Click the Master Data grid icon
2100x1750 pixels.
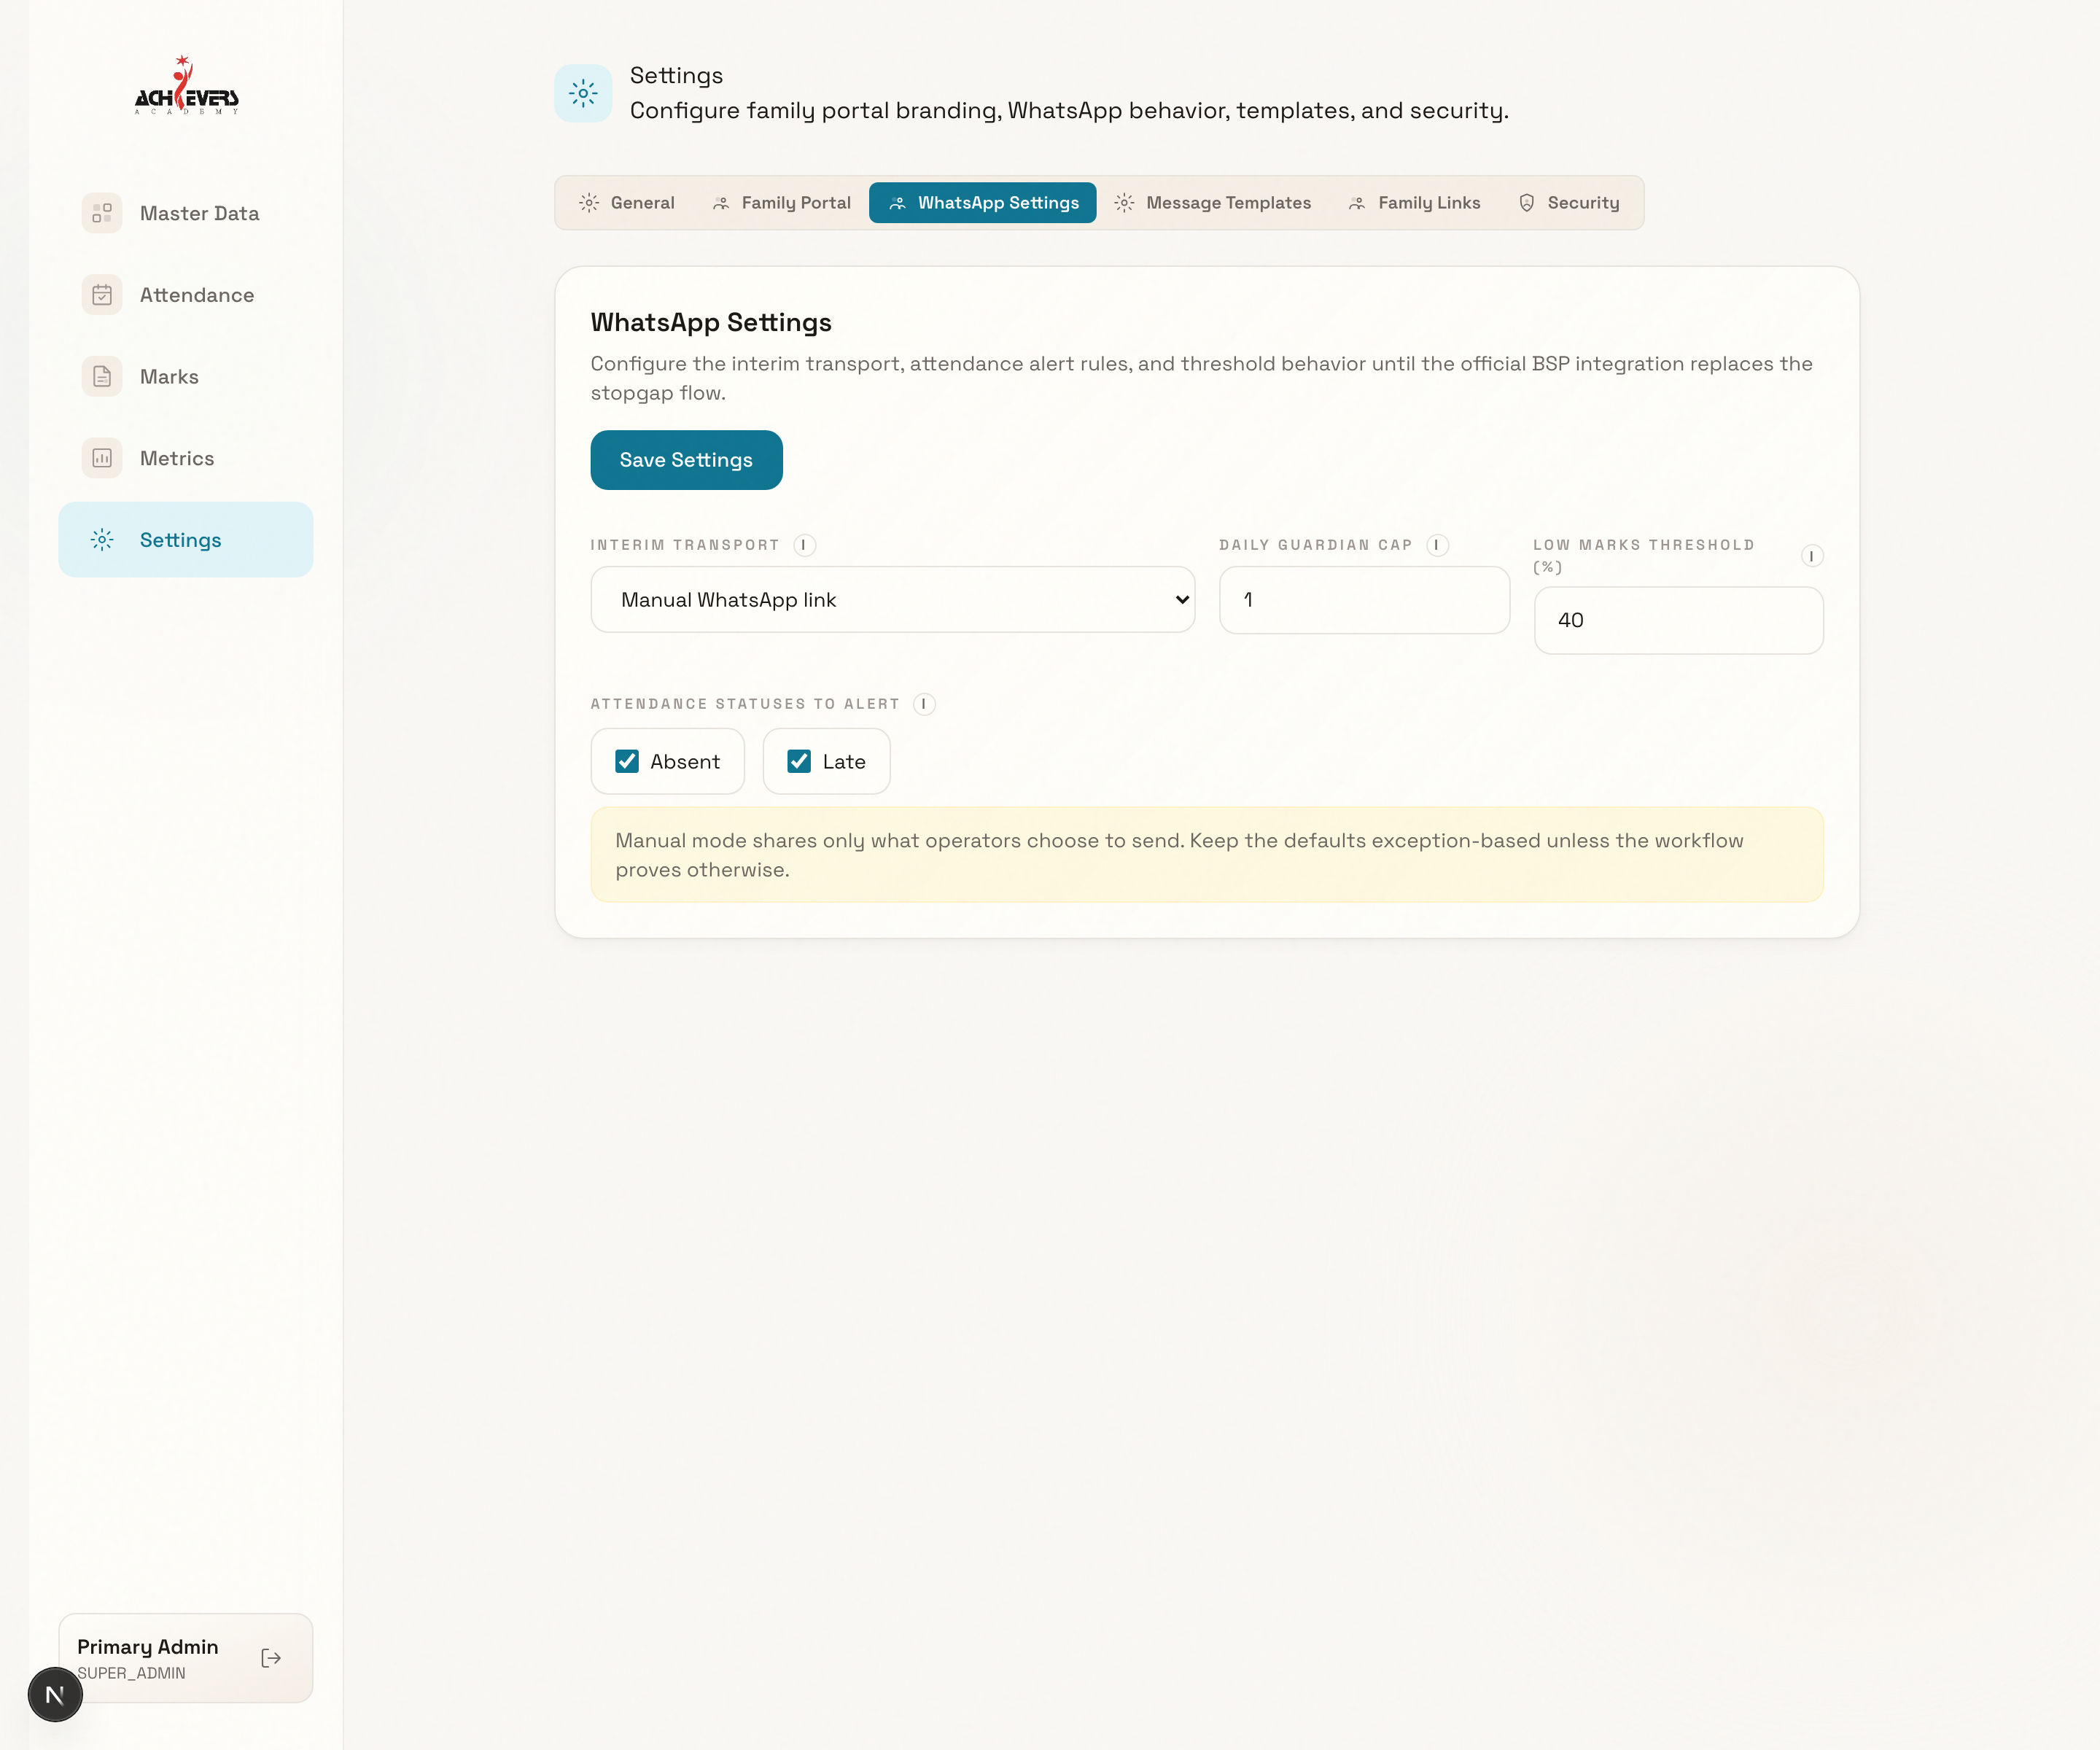[x=102, y=213]
